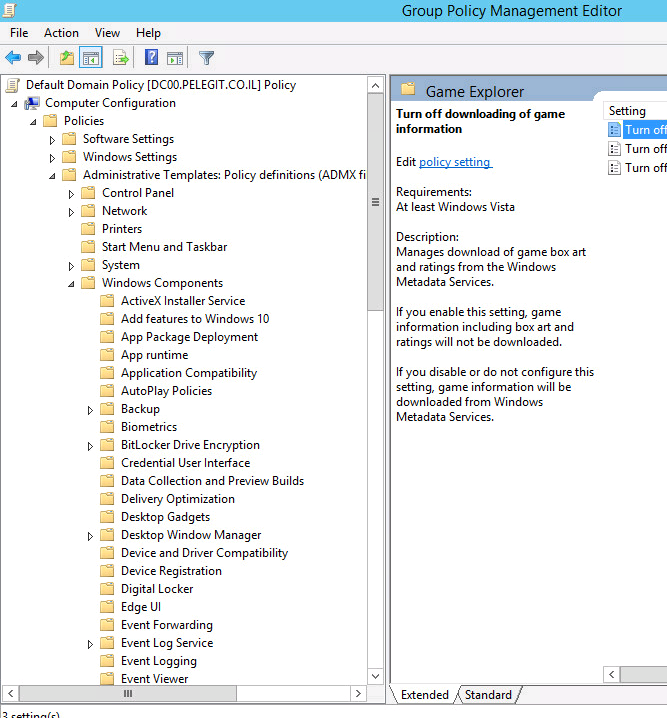The height and width of the screenshot is (718, 667).
Task: Select Device and Driver Compatibility folder
Action: 204,553
